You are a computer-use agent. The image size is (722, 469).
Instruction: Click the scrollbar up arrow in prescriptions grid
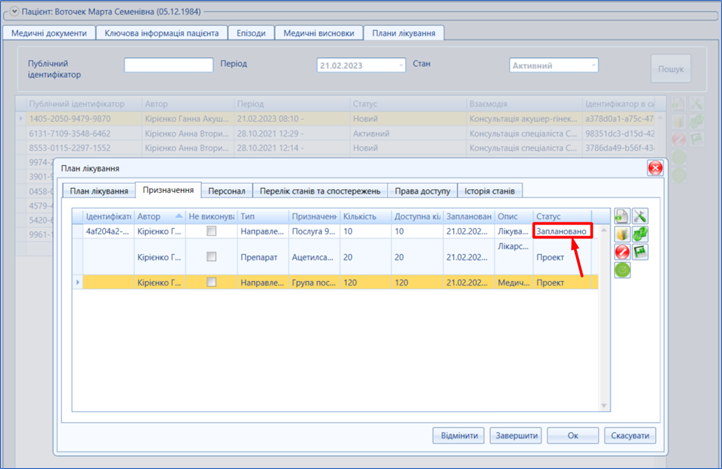click(604, 230)
